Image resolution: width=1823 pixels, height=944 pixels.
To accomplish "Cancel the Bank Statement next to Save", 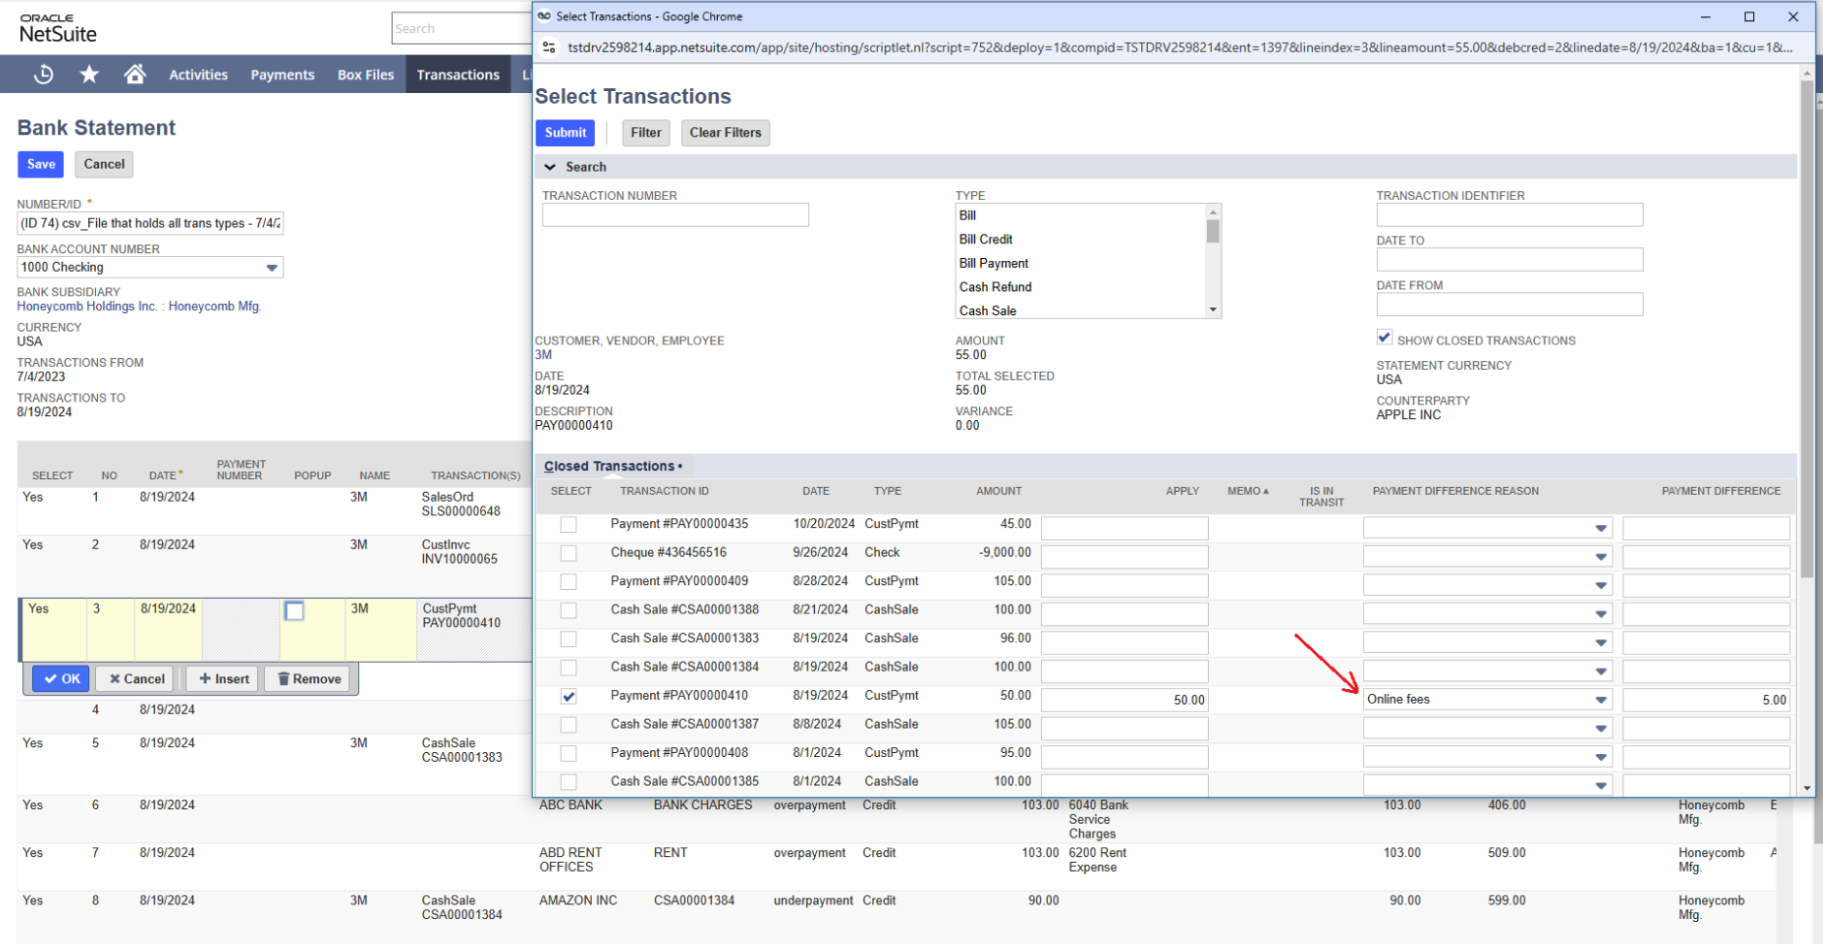I will coord(104,164).
